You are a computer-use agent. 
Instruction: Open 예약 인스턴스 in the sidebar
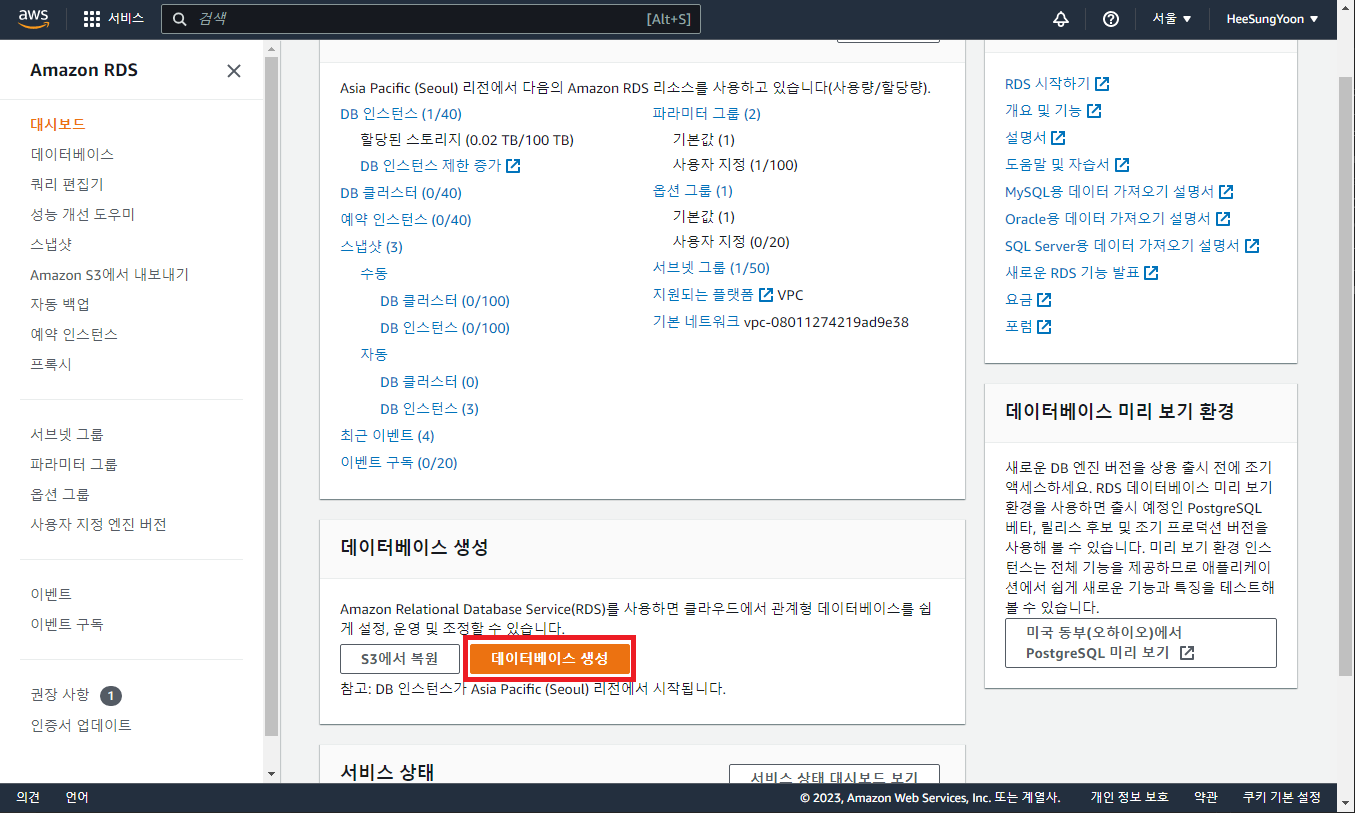(x=73, y=334)
